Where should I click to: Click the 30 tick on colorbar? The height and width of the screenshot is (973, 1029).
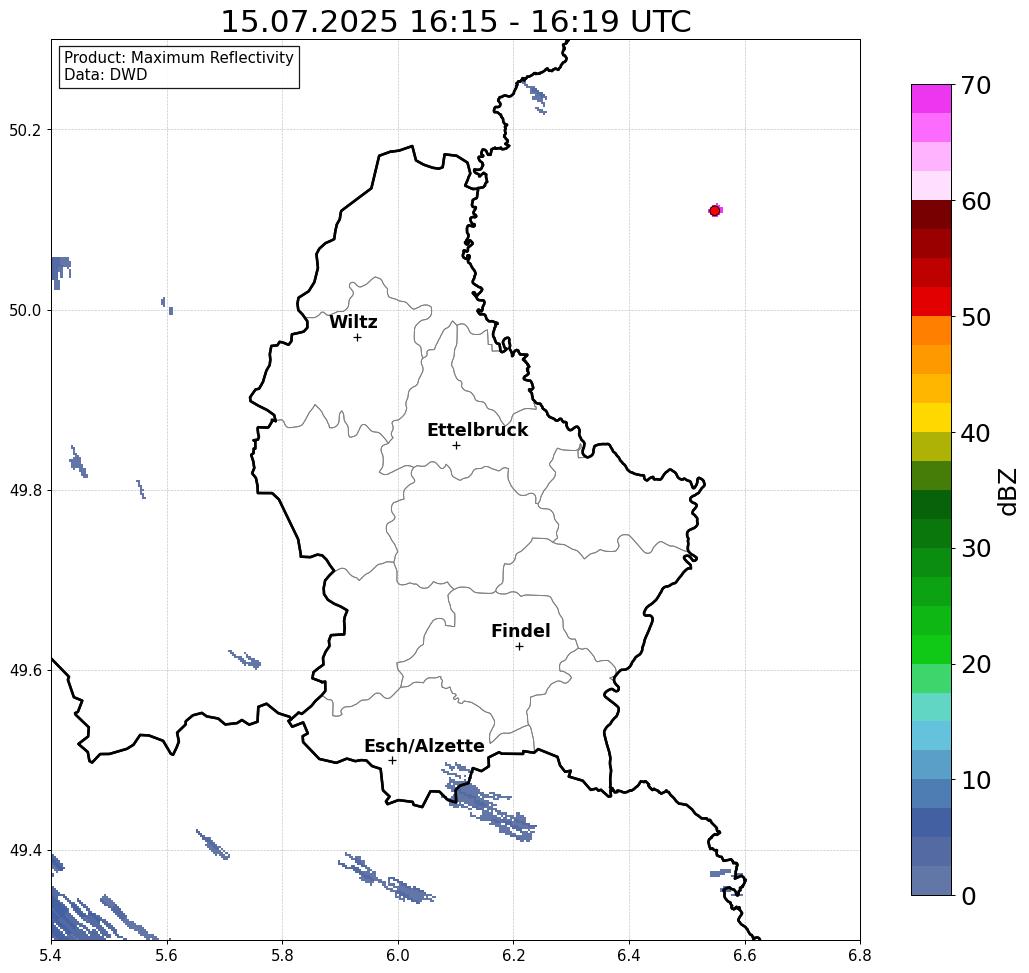(x=976, y=549)
